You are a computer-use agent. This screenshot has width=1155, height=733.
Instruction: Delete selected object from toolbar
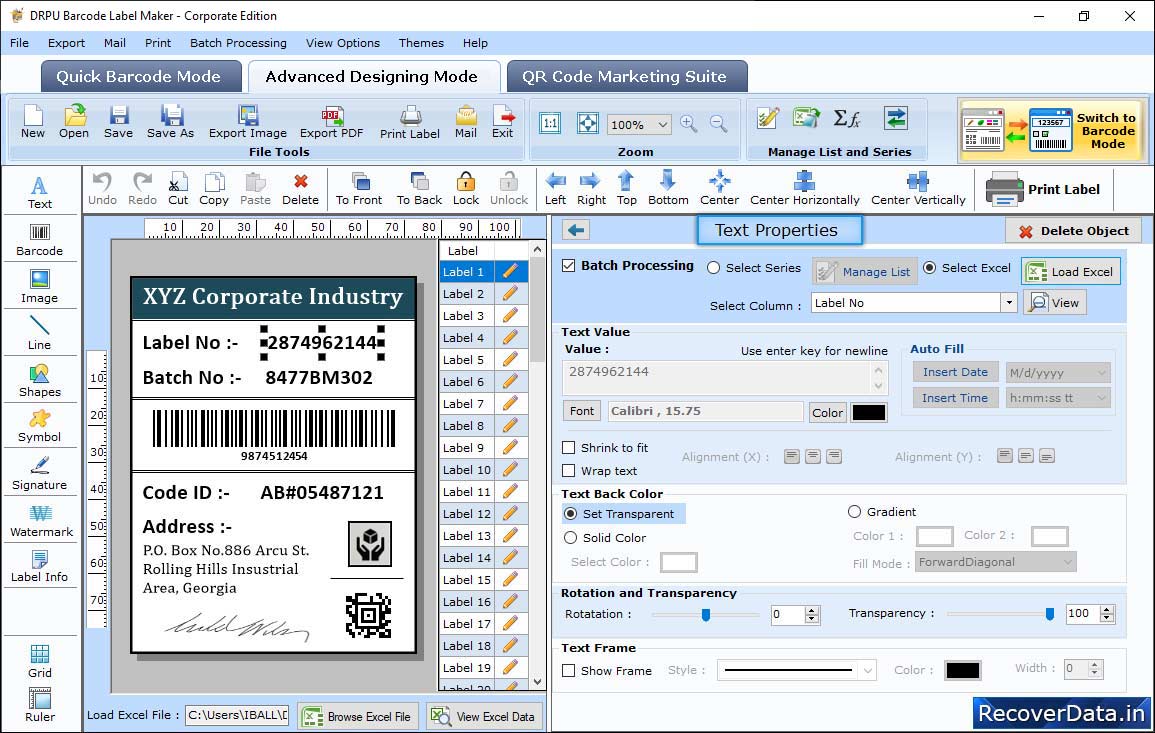point(301,189)
